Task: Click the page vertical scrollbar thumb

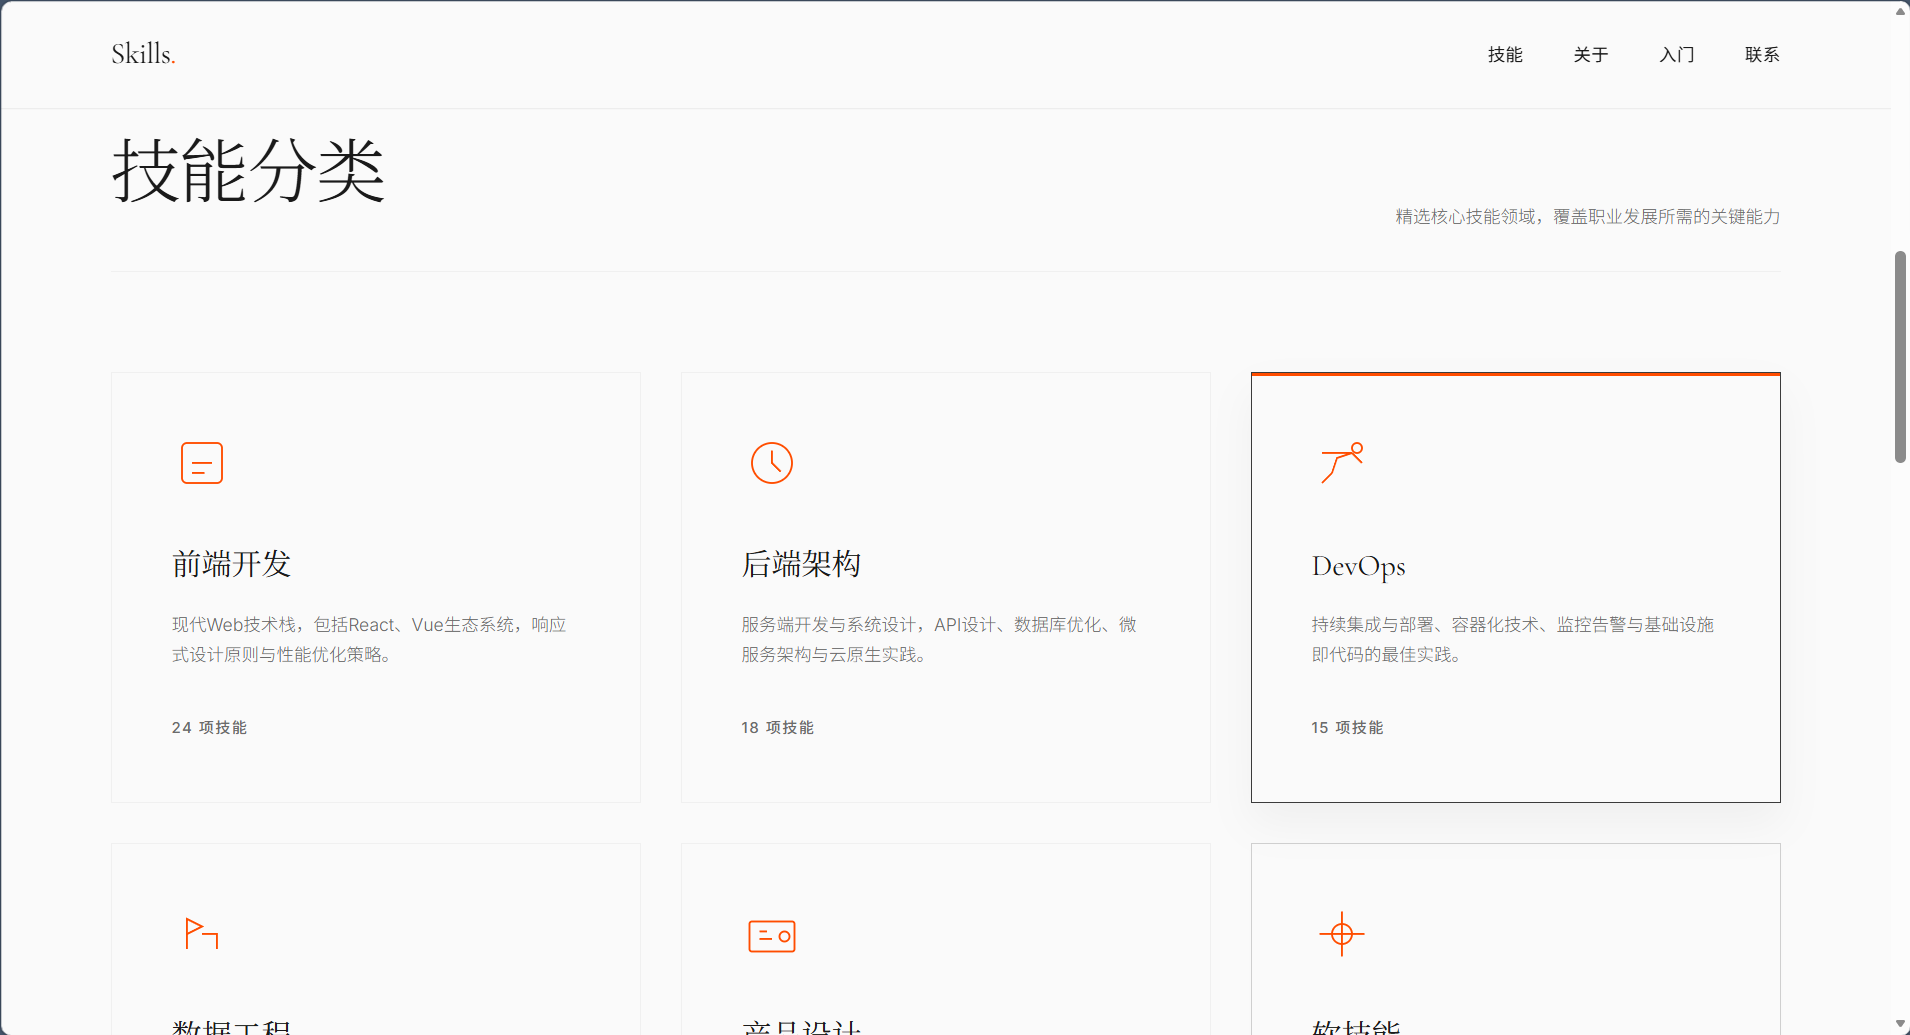Action: tap(1900, 357)
